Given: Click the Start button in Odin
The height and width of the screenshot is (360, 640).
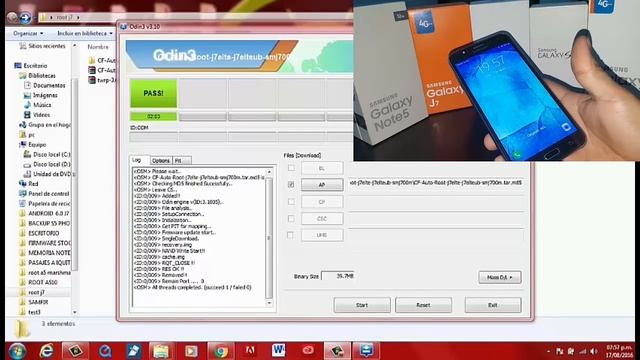Looking at the screenshot, I should pyautogui.click(x=362, y=305).
